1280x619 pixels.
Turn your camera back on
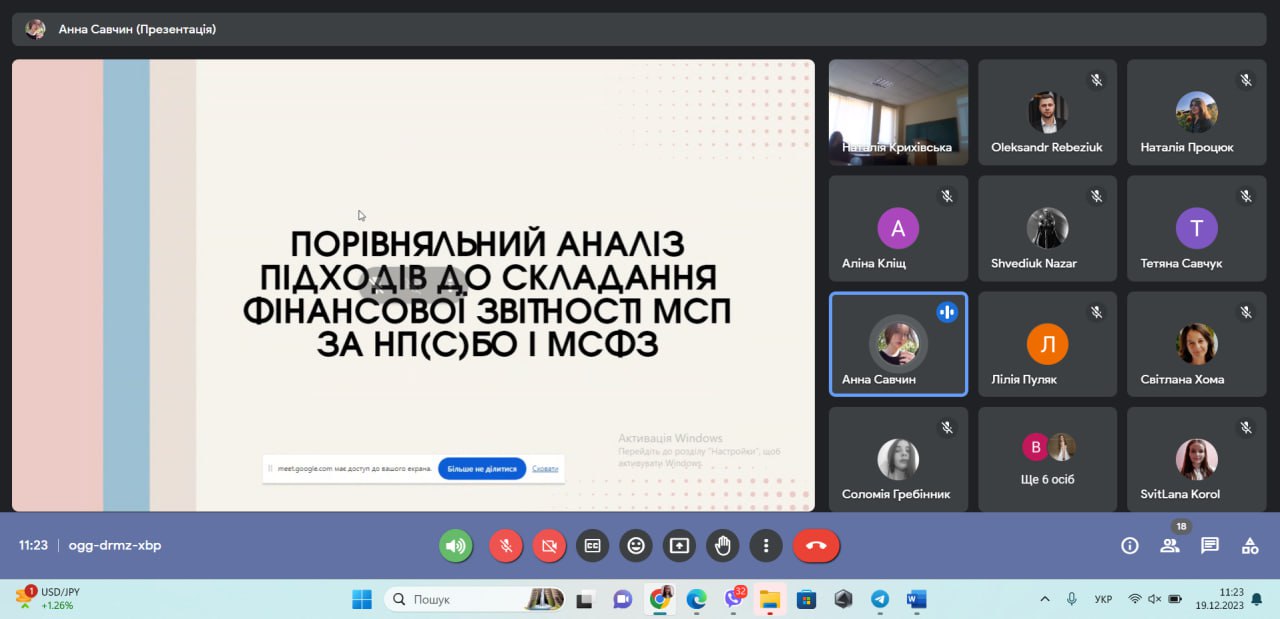click(549, 546)
